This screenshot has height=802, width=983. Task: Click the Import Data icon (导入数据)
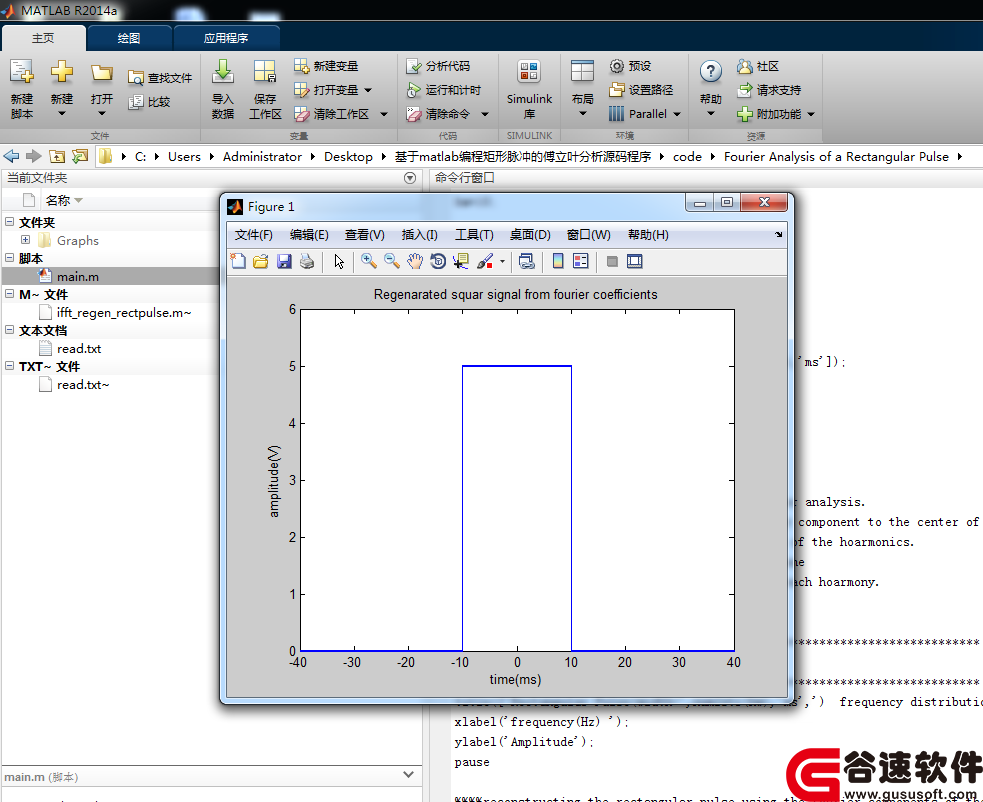click(x=223, y=72)
